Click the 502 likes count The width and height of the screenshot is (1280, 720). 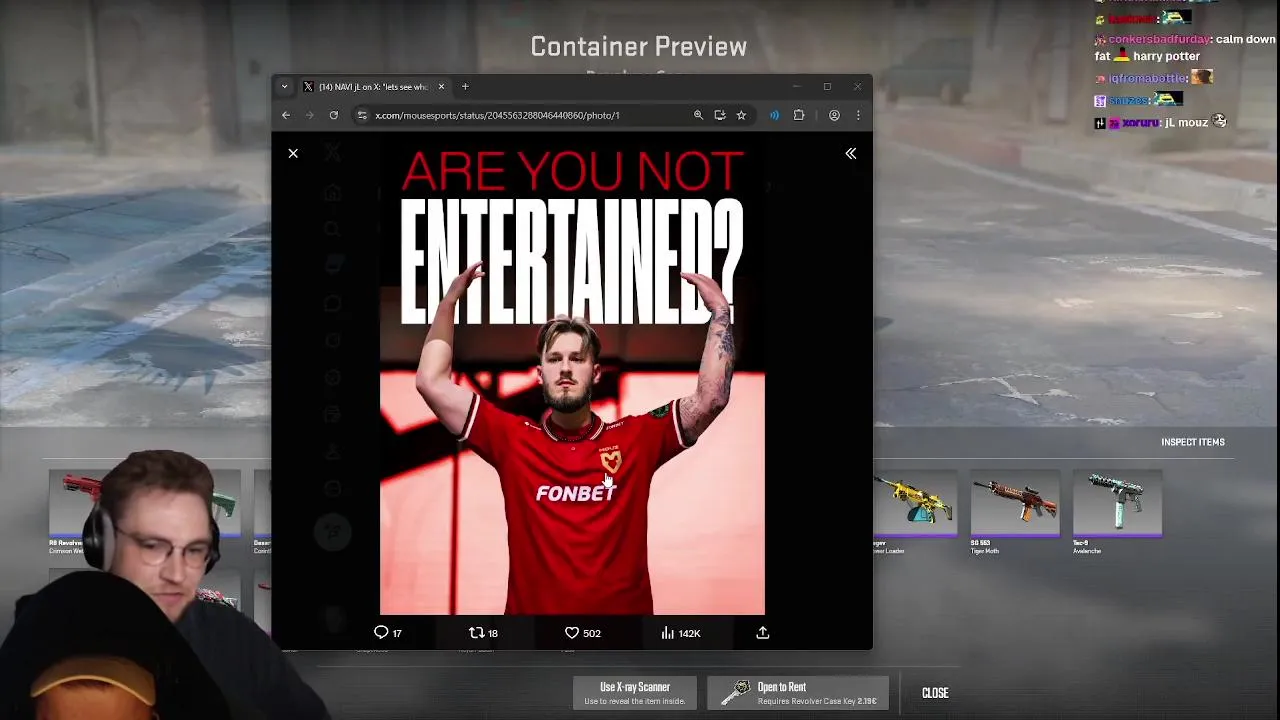click(592, 633)
